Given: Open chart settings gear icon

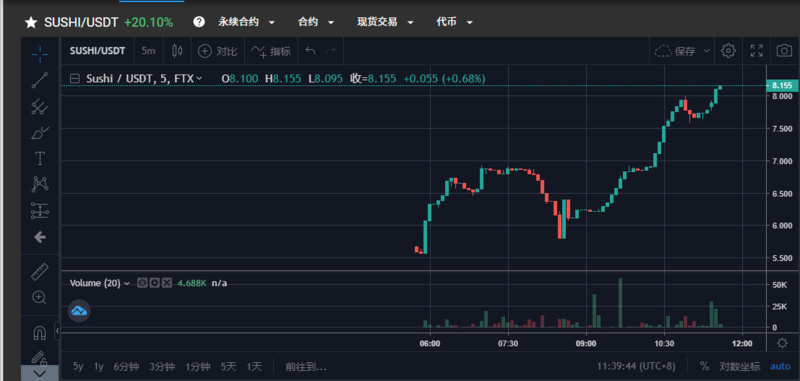Looking at the screenshot, I should tap(728, 50).
